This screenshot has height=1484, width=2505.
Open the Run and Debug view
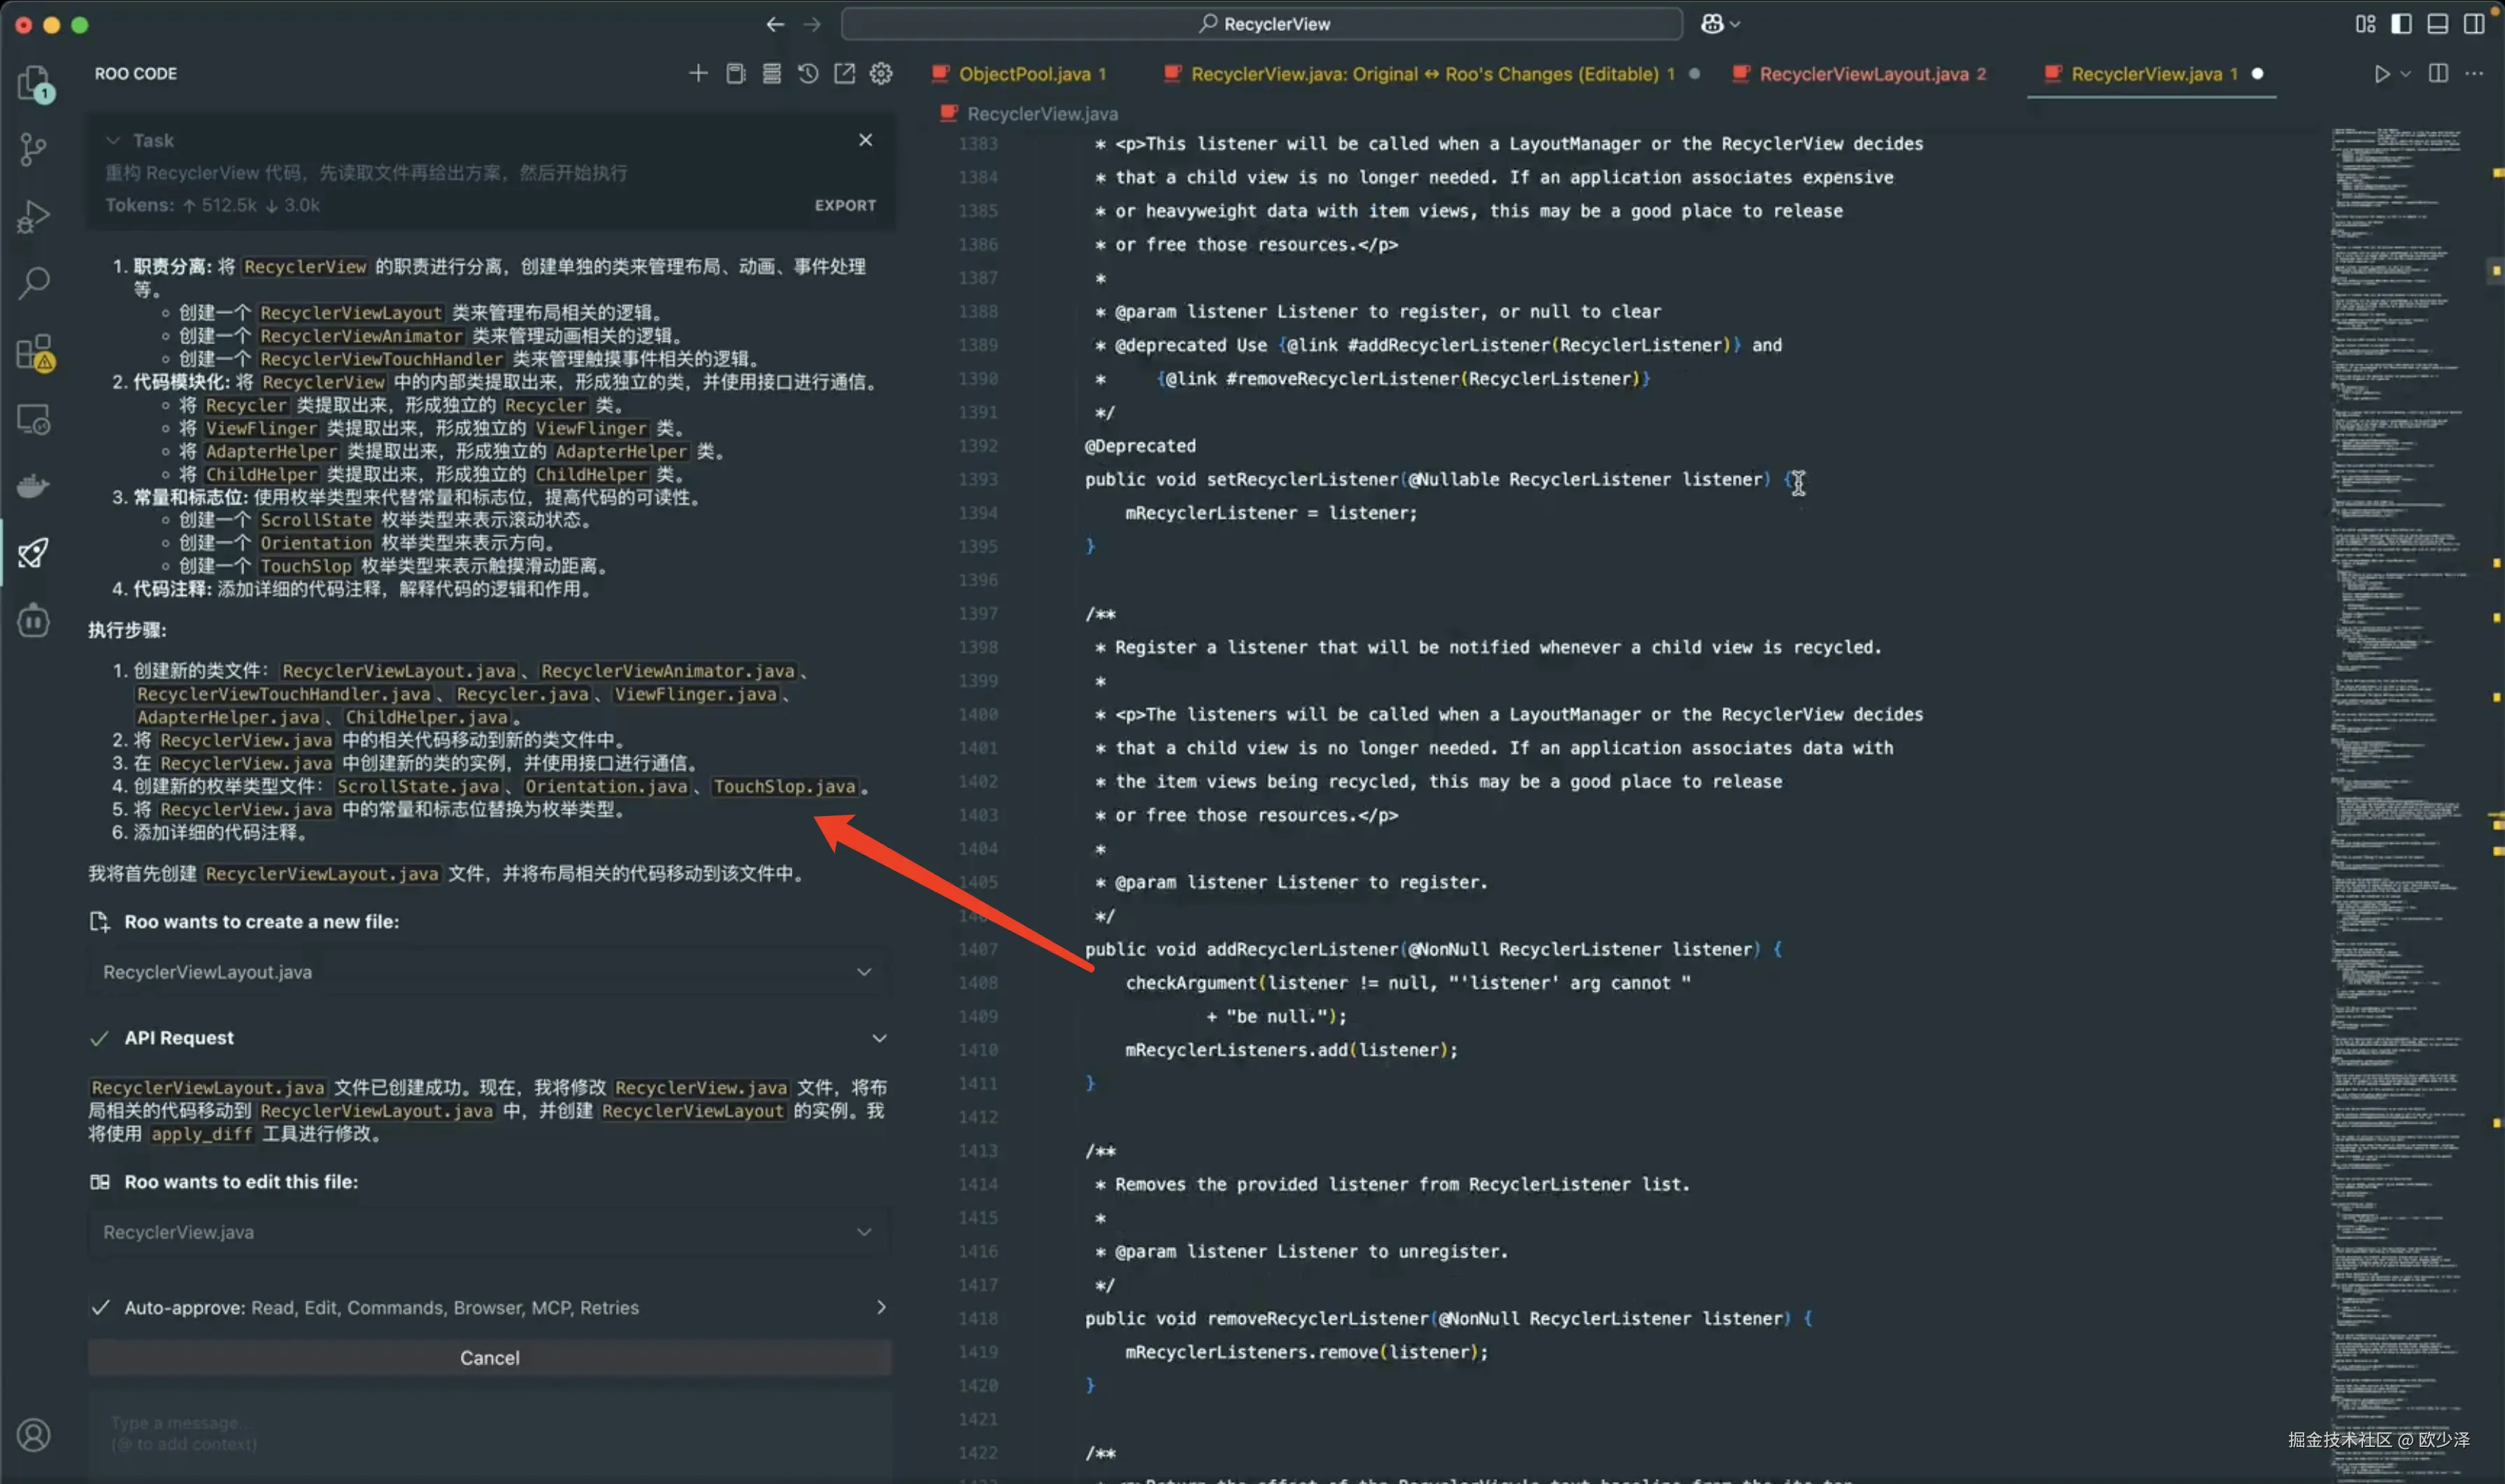(34, 216)
